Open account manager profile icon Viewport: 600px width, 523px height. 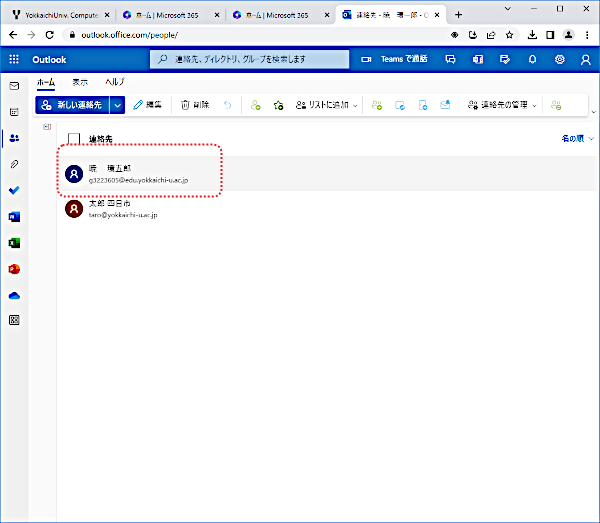(x=585, y=59)
